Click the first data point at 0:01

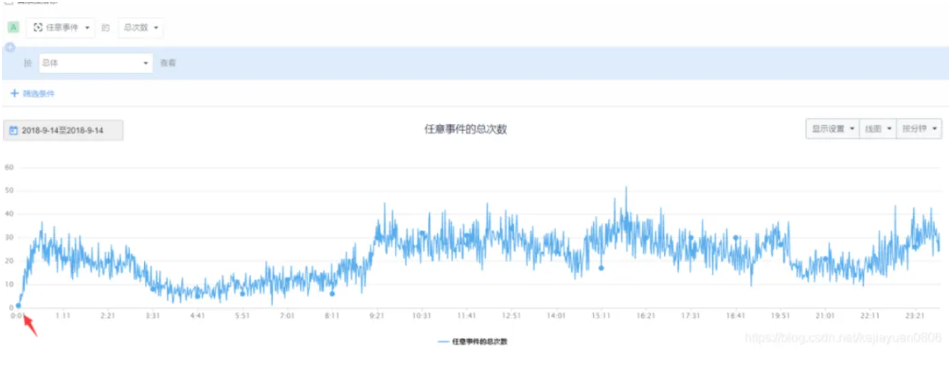click(x=18, y=306)
